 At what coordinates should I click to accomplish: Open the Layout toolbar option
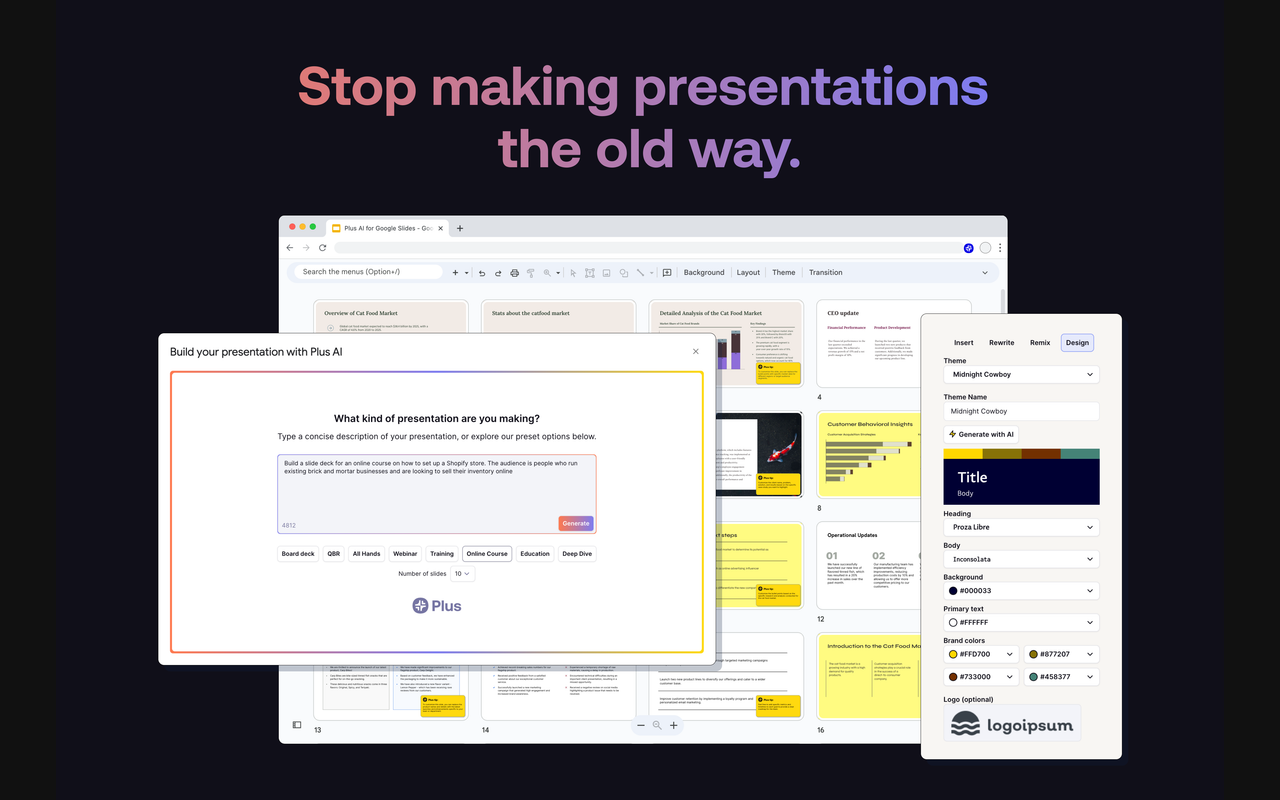748,272
